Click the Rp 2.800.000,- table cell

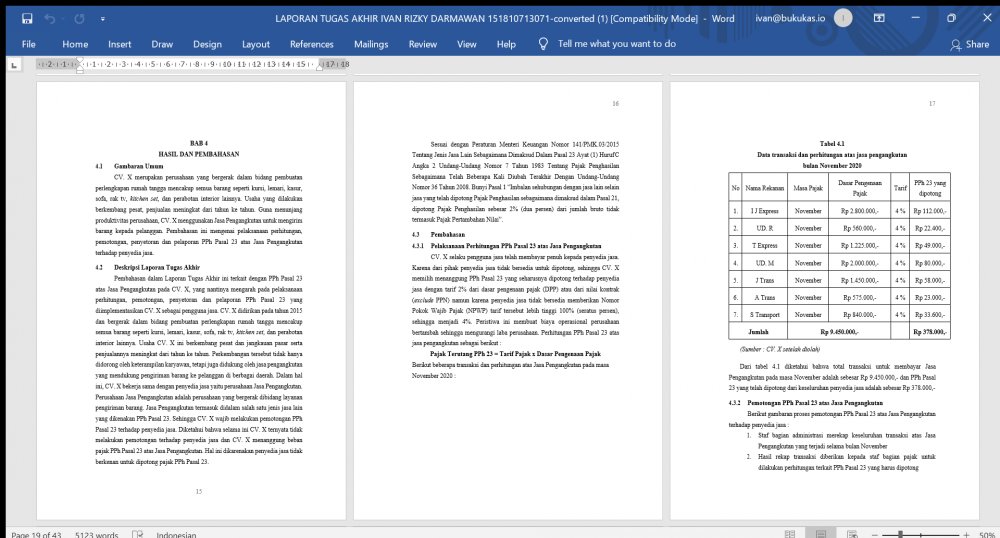[x=859, y=211]
